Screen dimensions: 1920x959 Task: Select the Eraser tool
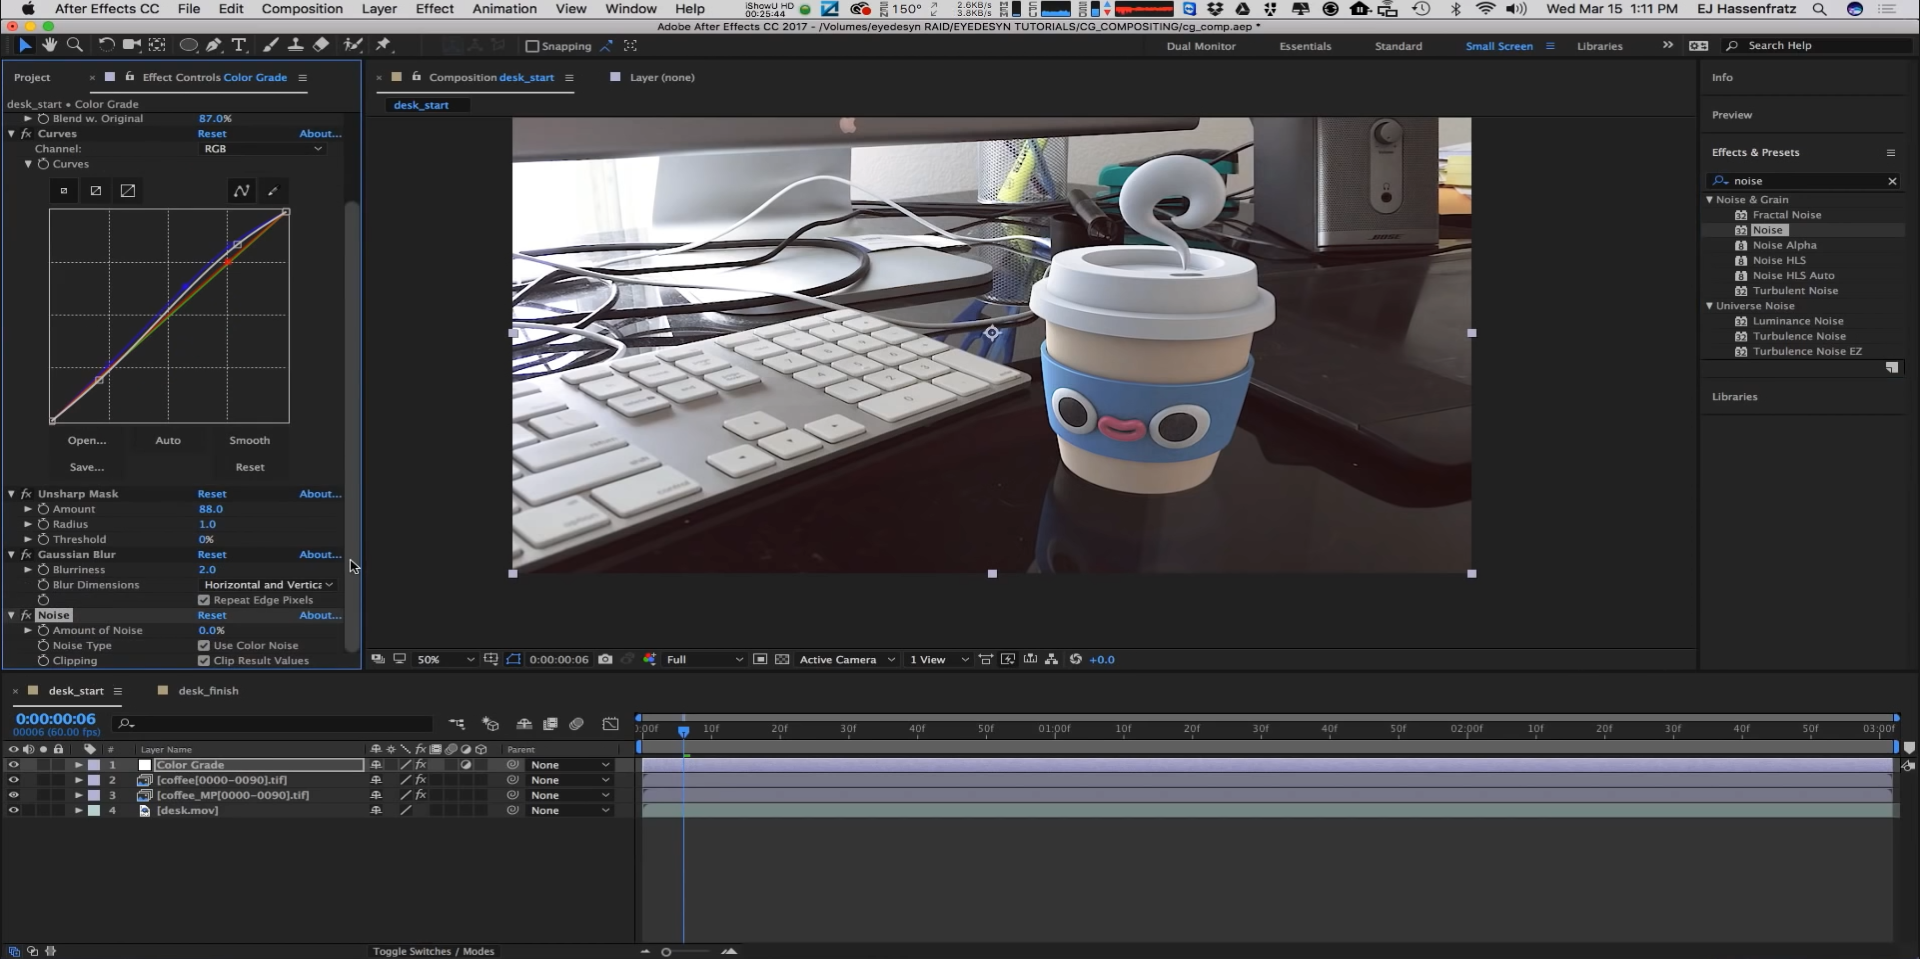pyautogui.click(x=321, y=45)
